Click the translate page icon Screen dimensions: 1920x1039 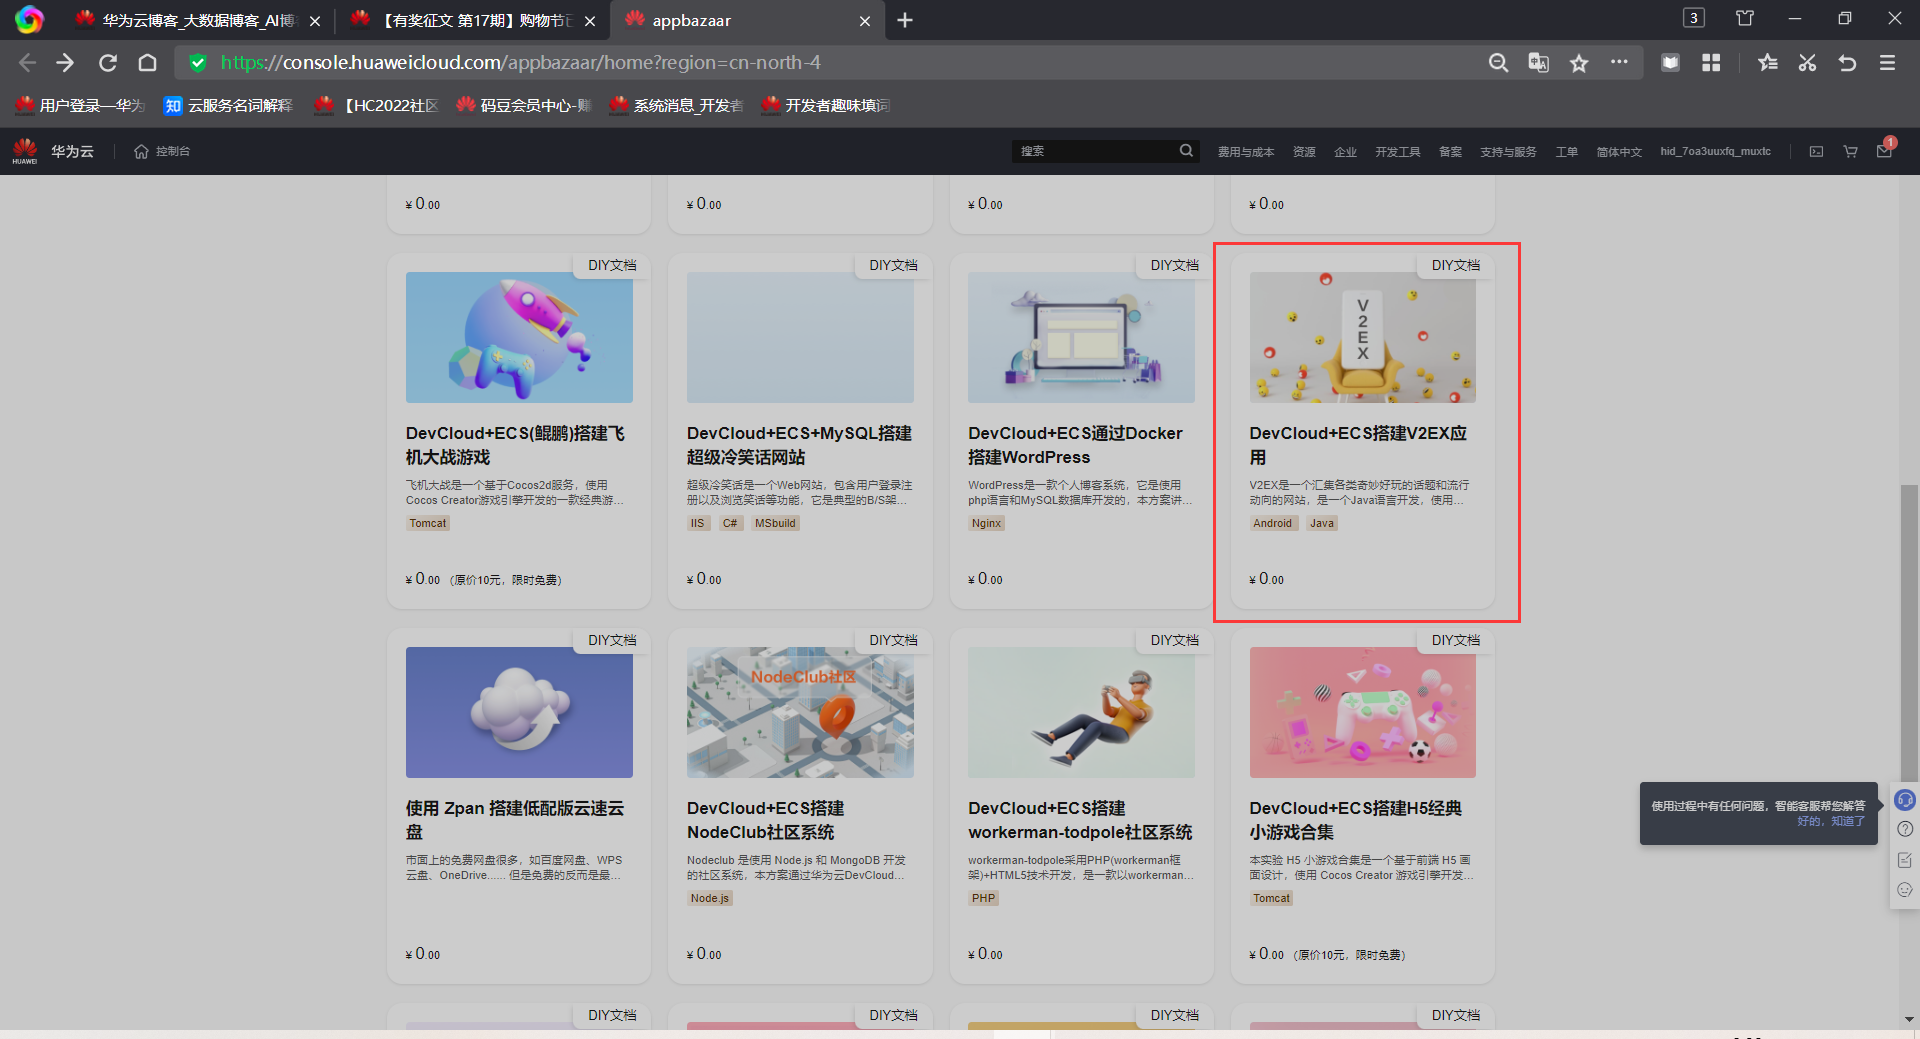pos(1538,63)
